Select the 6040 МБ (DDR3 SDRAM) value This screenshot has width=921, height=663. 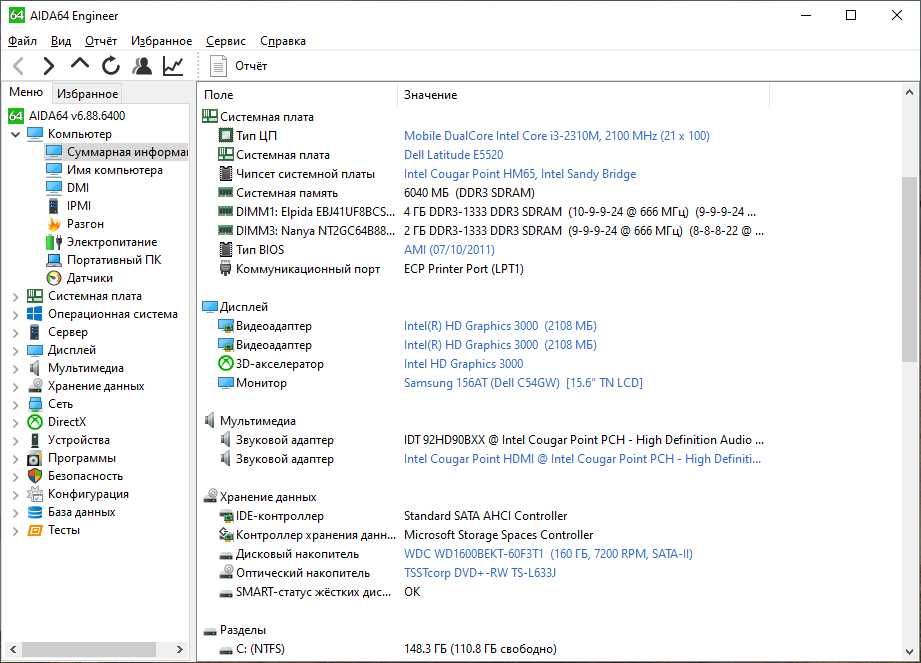point(469,193)
